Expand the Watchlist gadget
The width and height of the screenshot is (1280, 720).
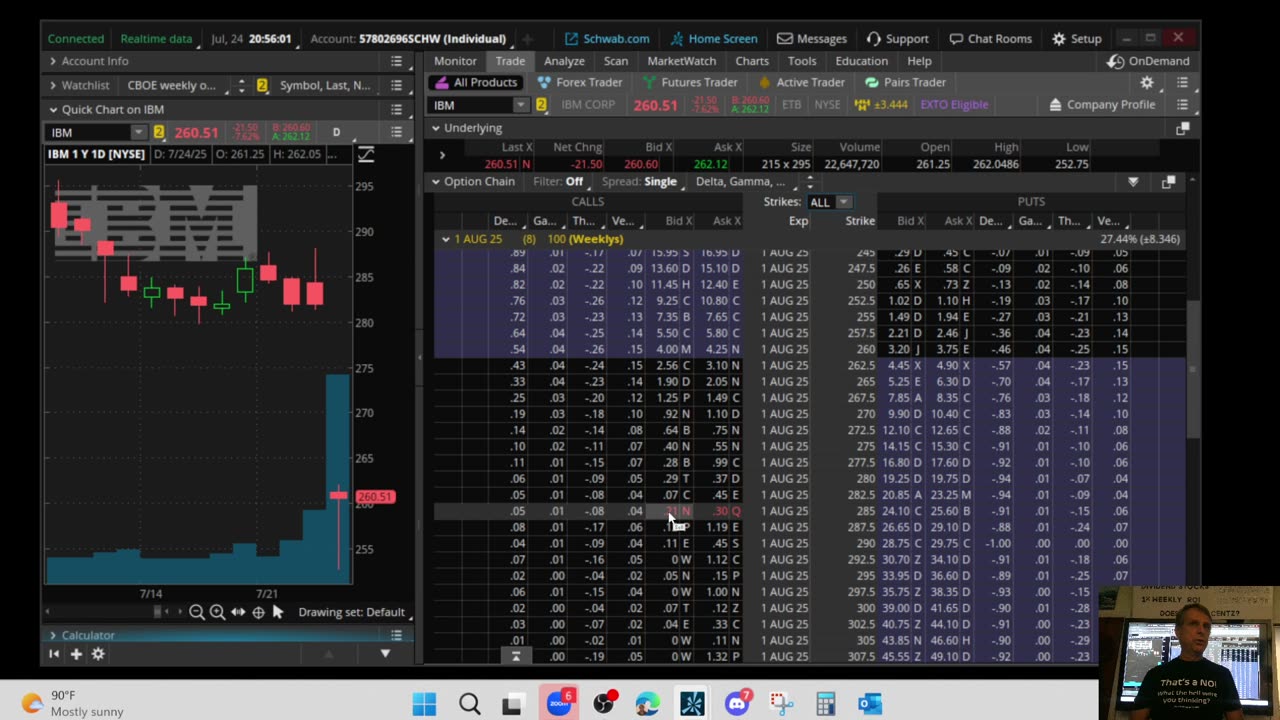pos(52,85)
